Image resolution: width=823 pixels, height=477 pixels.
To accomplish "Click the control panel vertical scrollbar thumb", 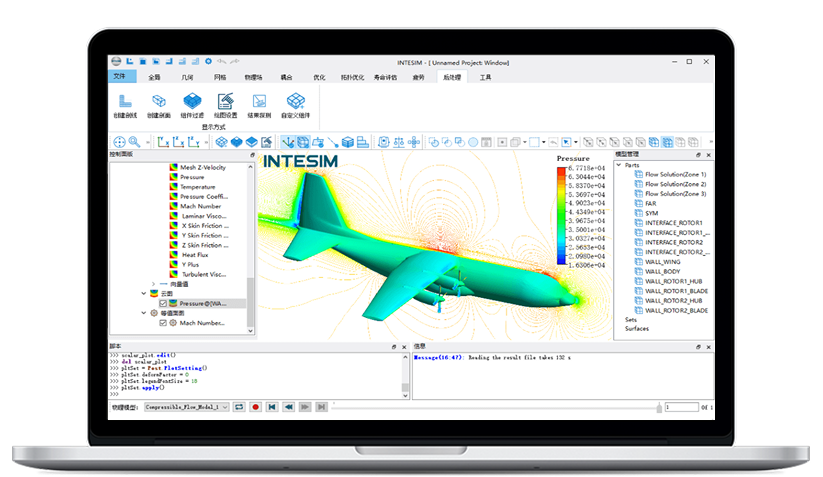I will coord(250,301).
